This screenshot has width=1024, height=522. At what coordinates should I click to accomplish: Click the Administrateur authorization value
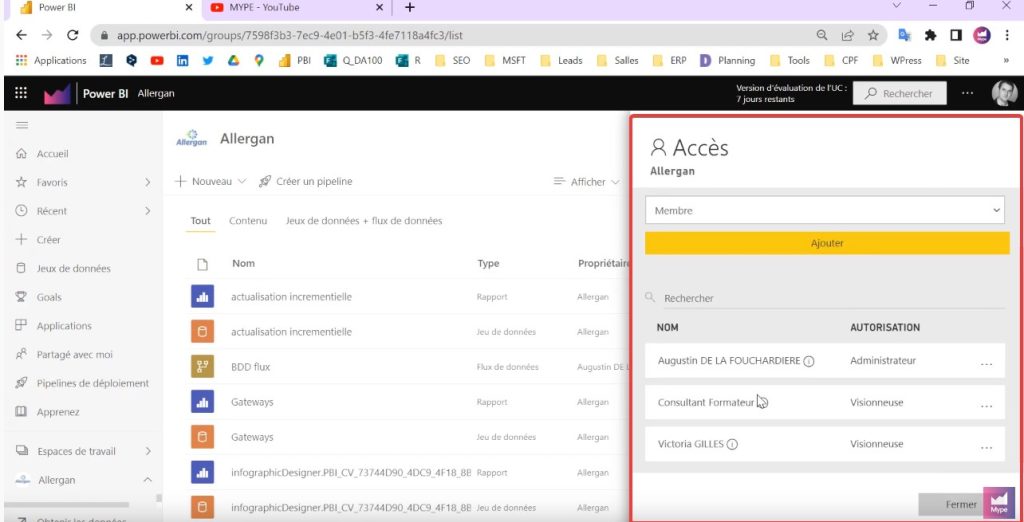[883, 361]
